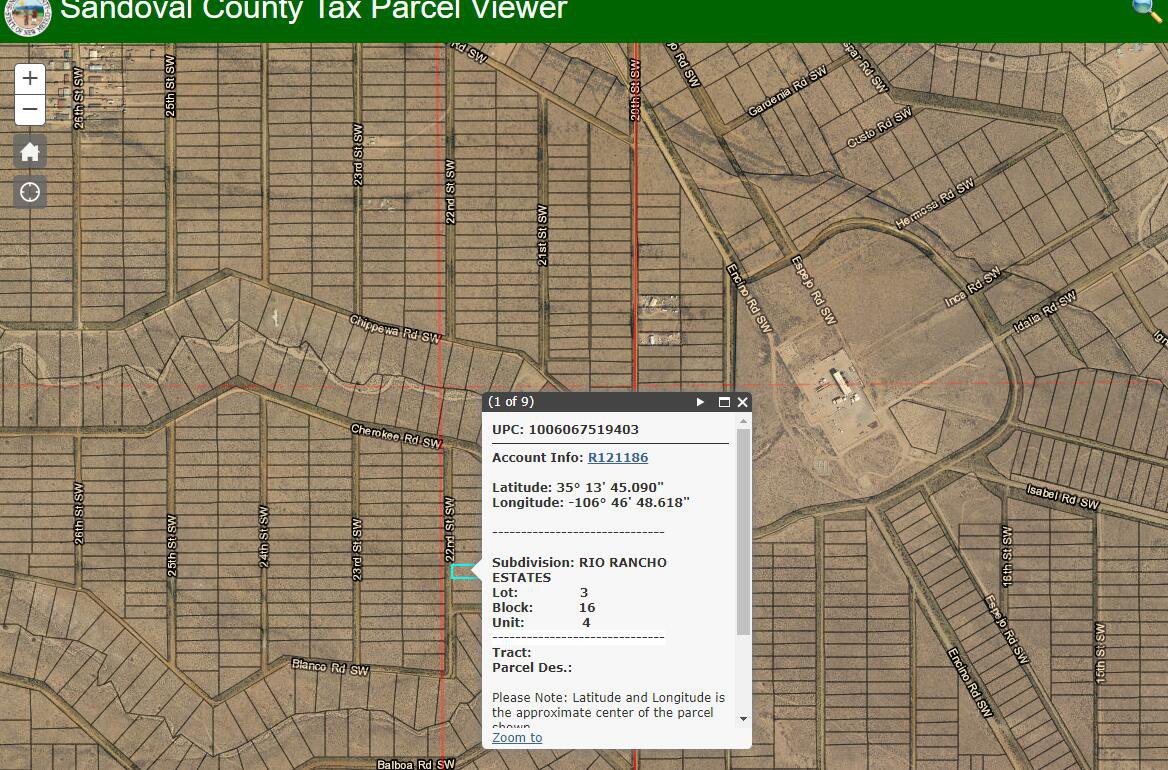Click the 15th St SW label
The width and height of the screenshot is (1168, 770).
pos(1100,653)
